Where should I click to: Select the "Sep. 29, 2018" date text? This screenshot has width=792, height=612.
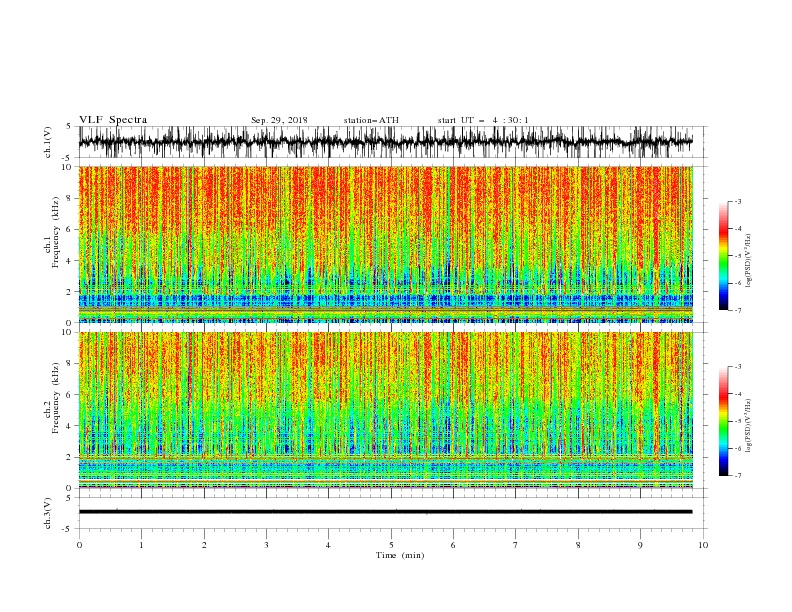[x=279, y=120]
